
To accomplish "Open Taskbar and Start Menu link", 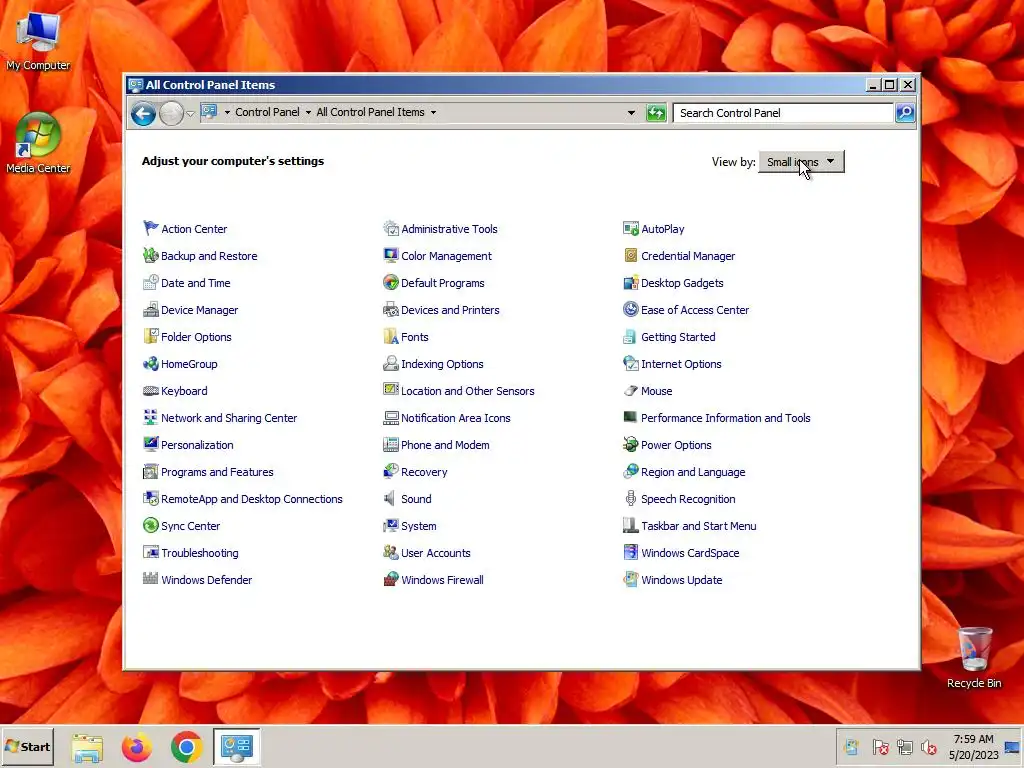I will 699,526.
